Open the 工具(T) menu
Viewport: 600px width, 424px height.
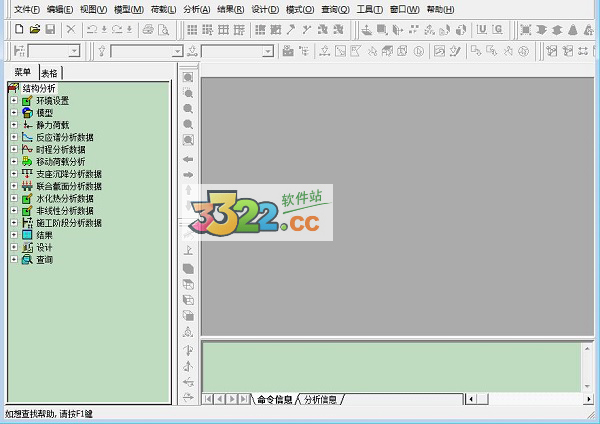(370, 9)
